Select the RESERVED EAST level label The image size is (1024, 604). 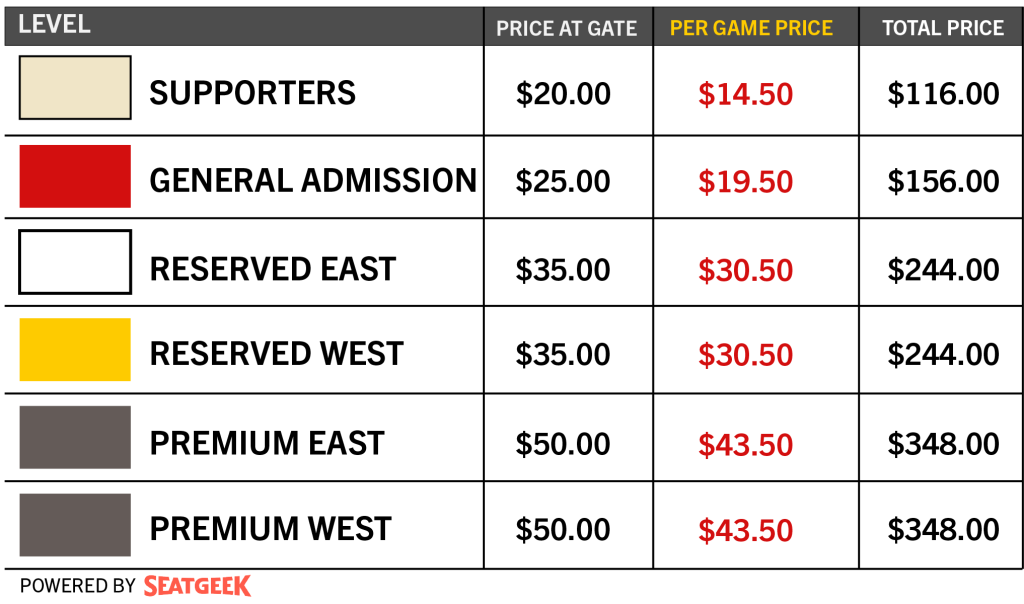pos(273,269)
